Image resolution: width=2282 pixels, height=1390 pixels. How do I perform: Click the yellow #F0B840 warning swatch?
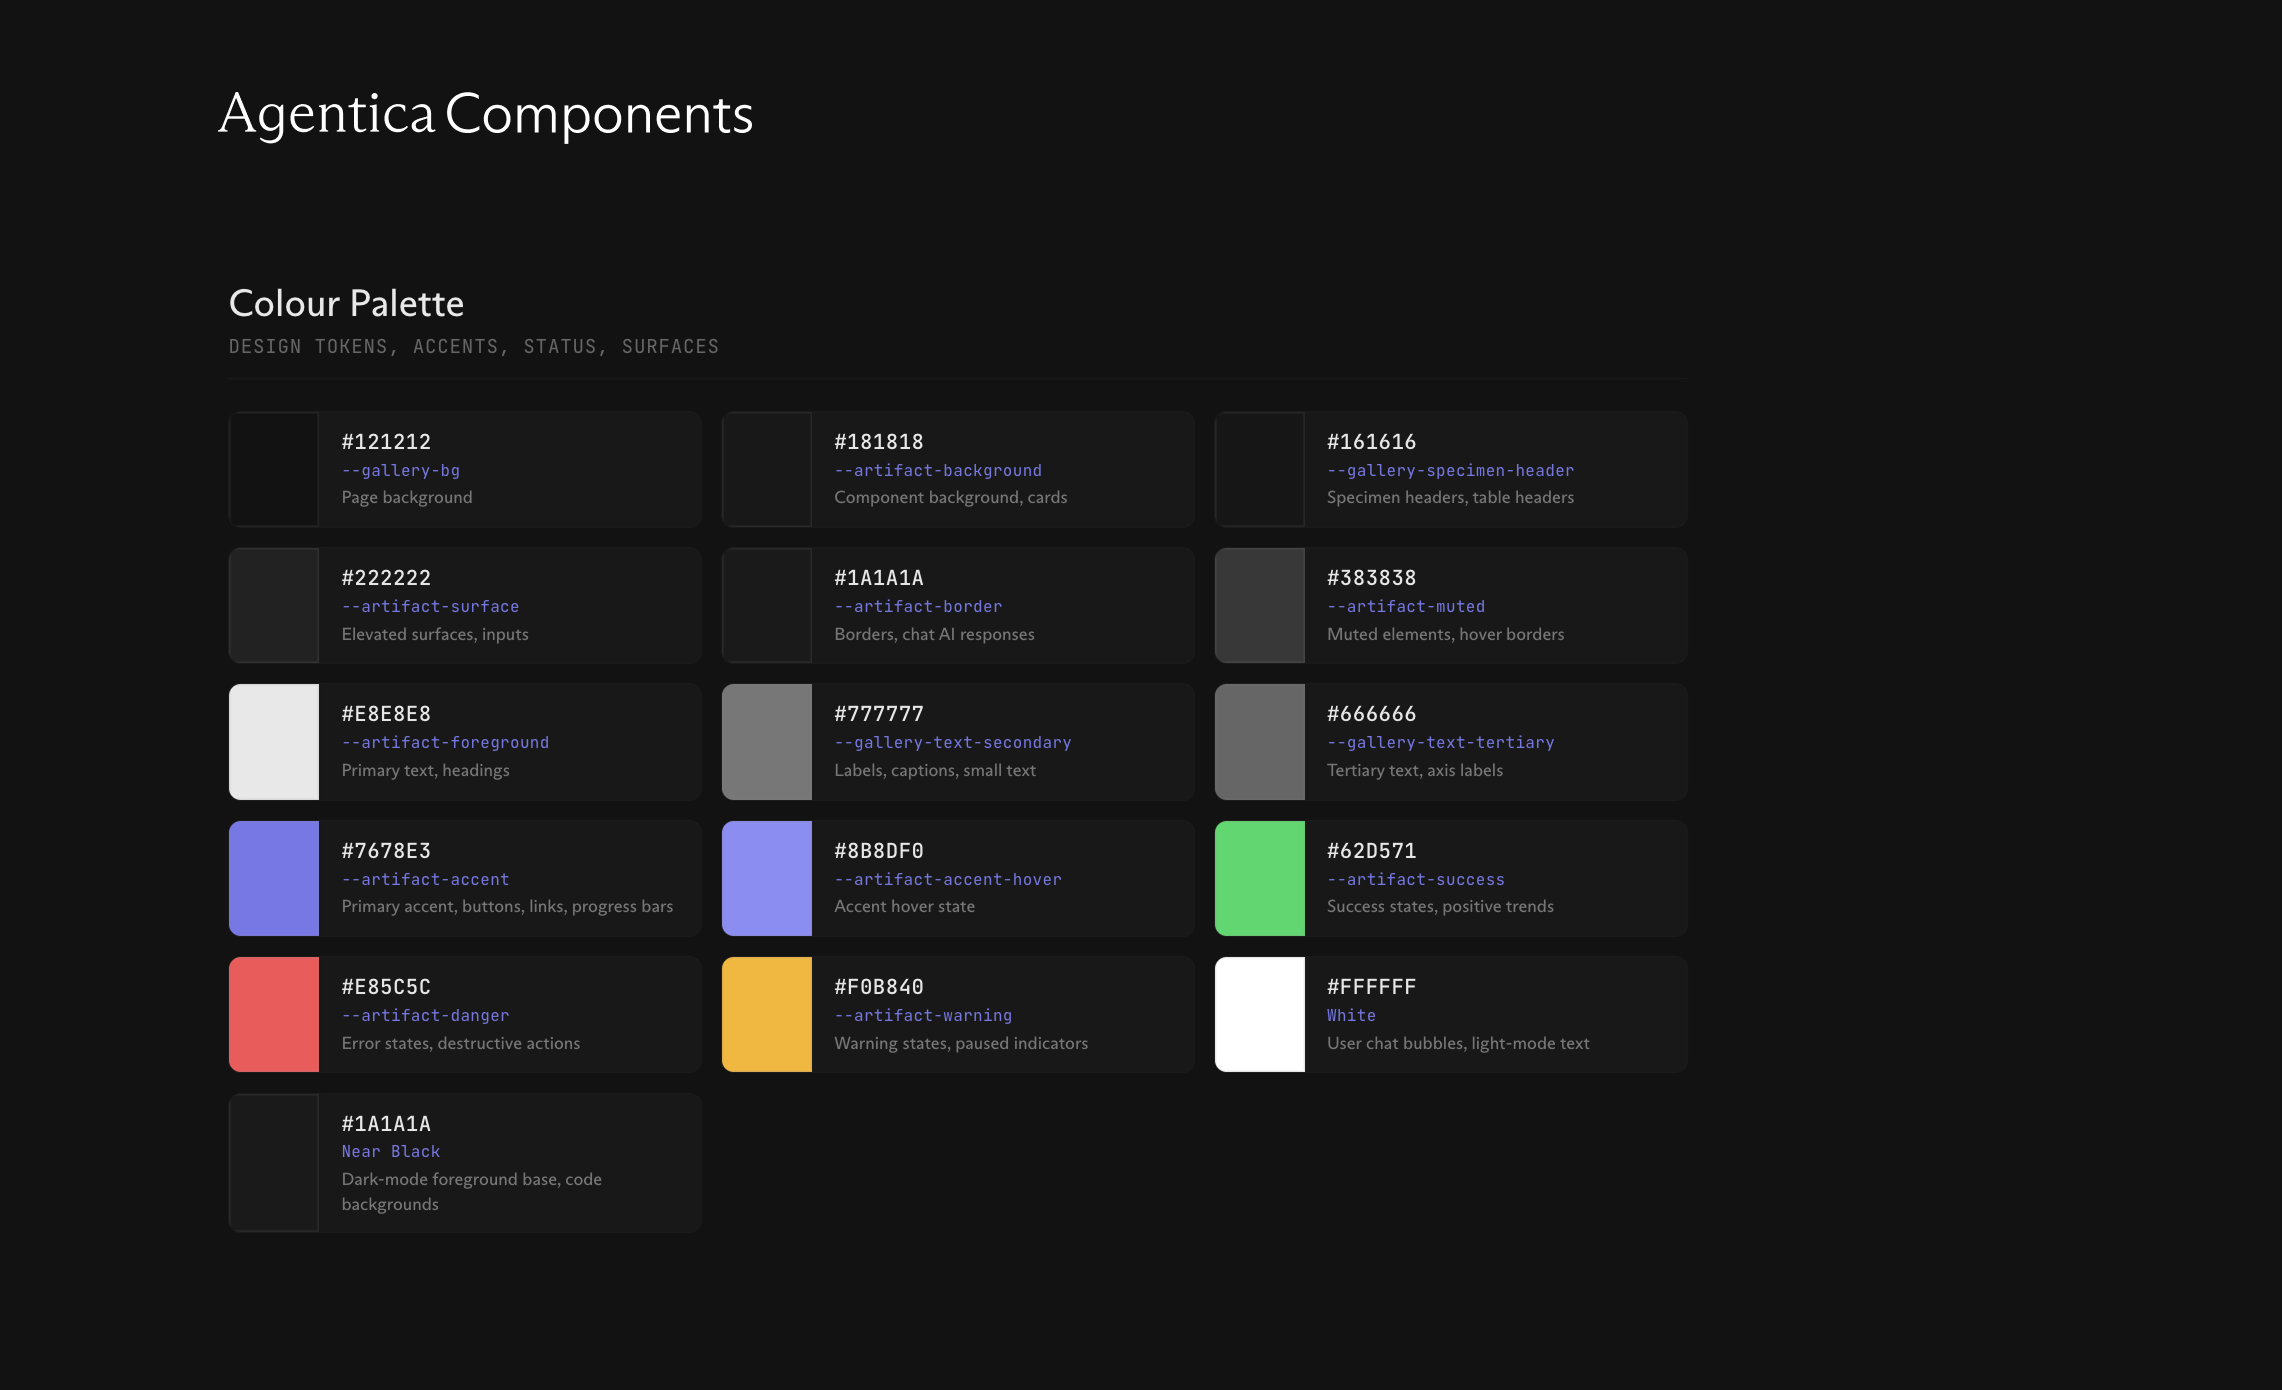click(766, 1014)
